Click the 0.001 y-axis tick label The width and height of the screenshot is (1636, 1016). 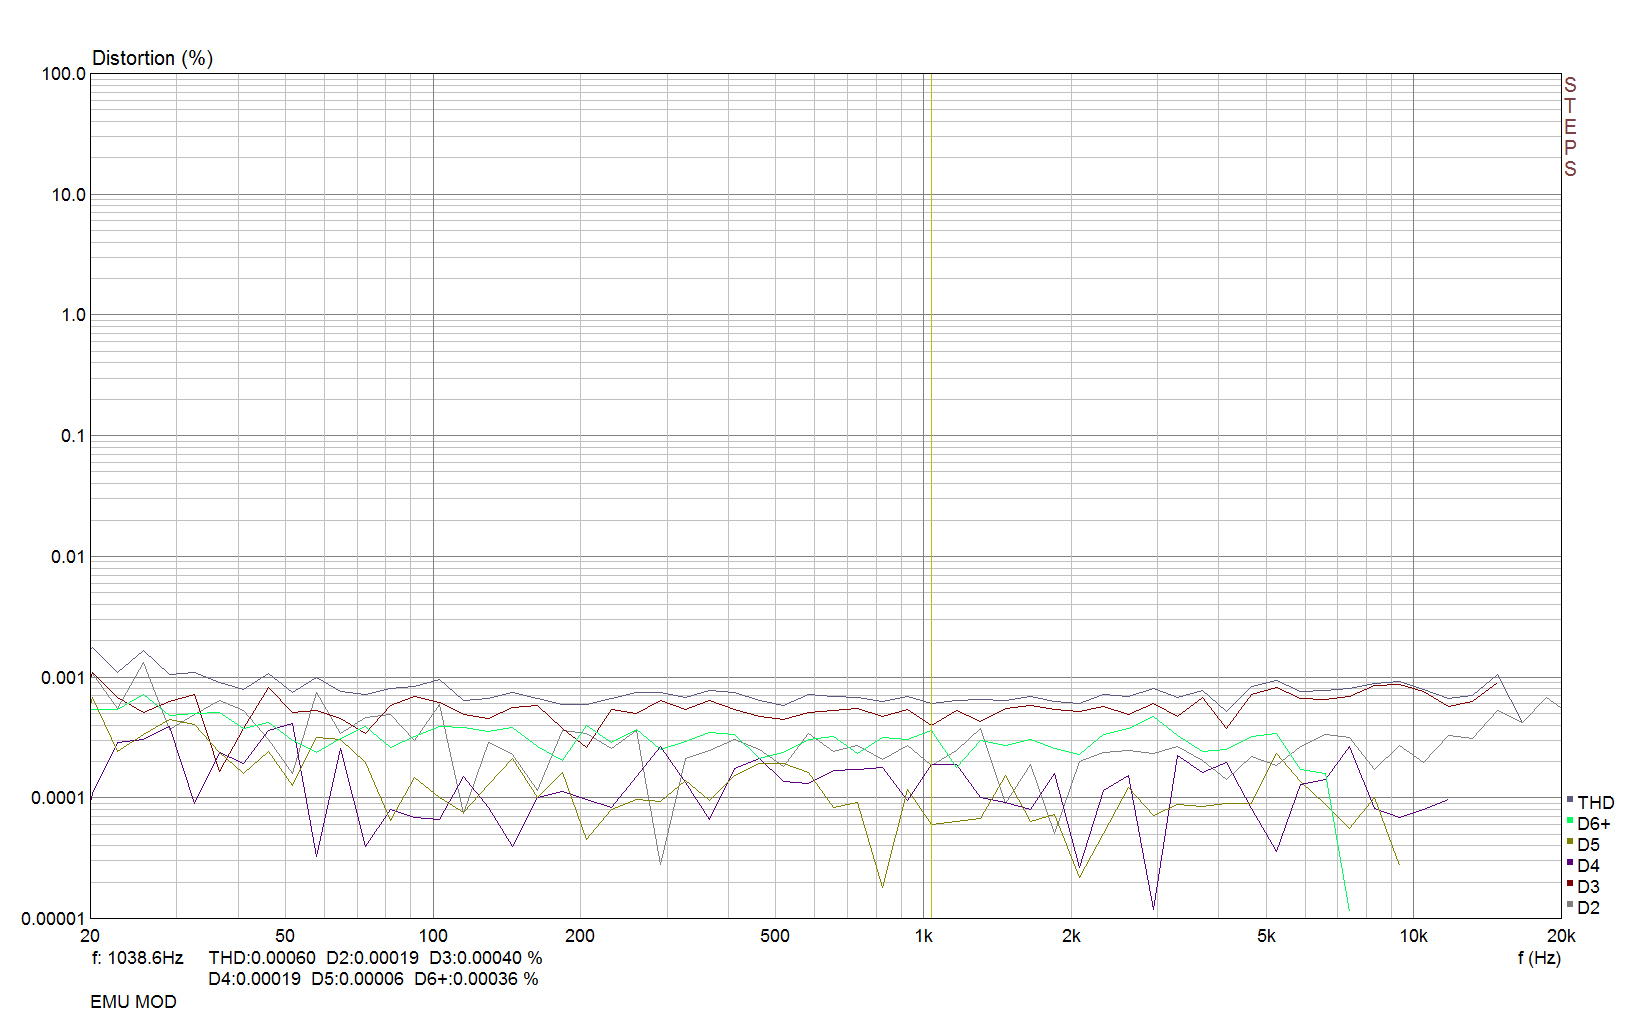click(x=64, y=678)
